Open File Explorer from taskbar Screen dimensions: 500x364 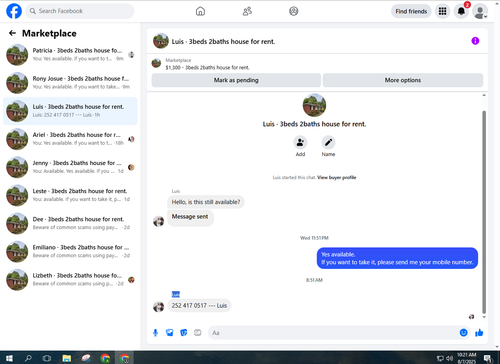pyautogui.click(x=67, y=358)
